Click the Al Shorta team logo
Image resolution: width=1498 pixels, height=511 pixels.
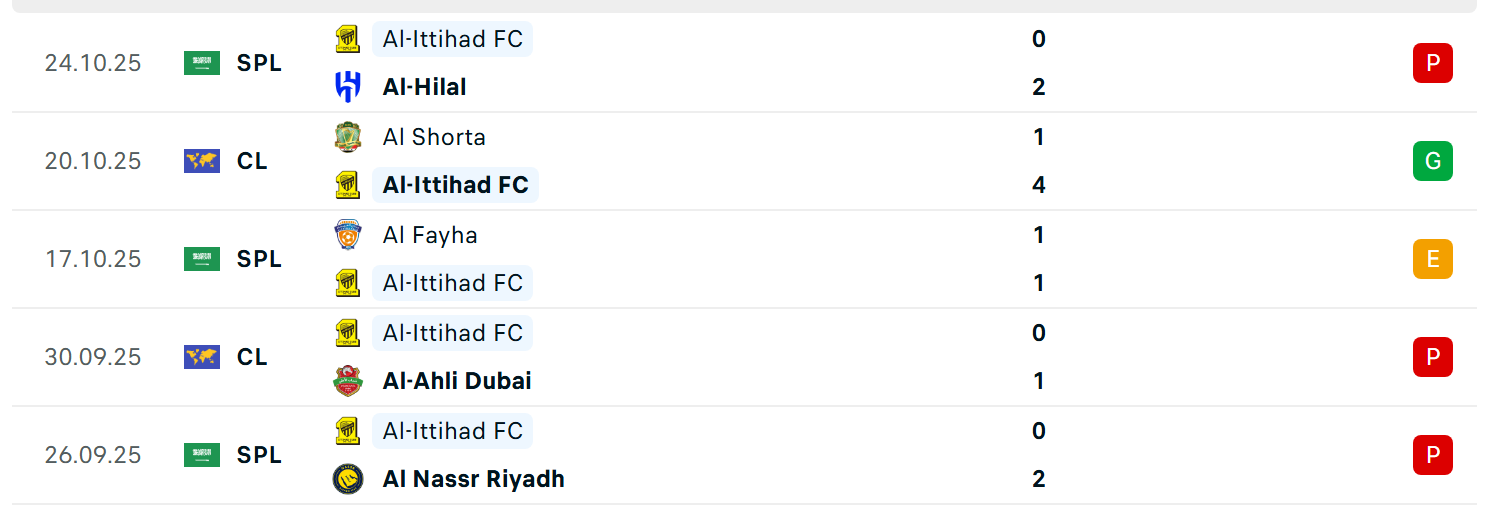[347, 137]
